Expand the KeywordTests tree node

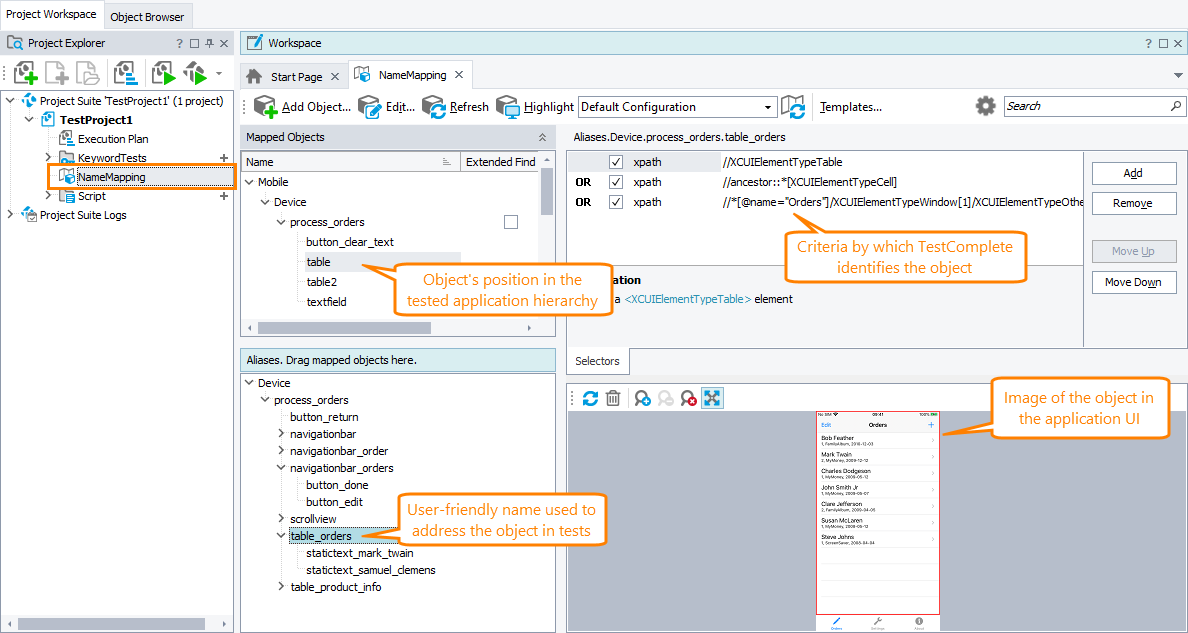point(48,158)
